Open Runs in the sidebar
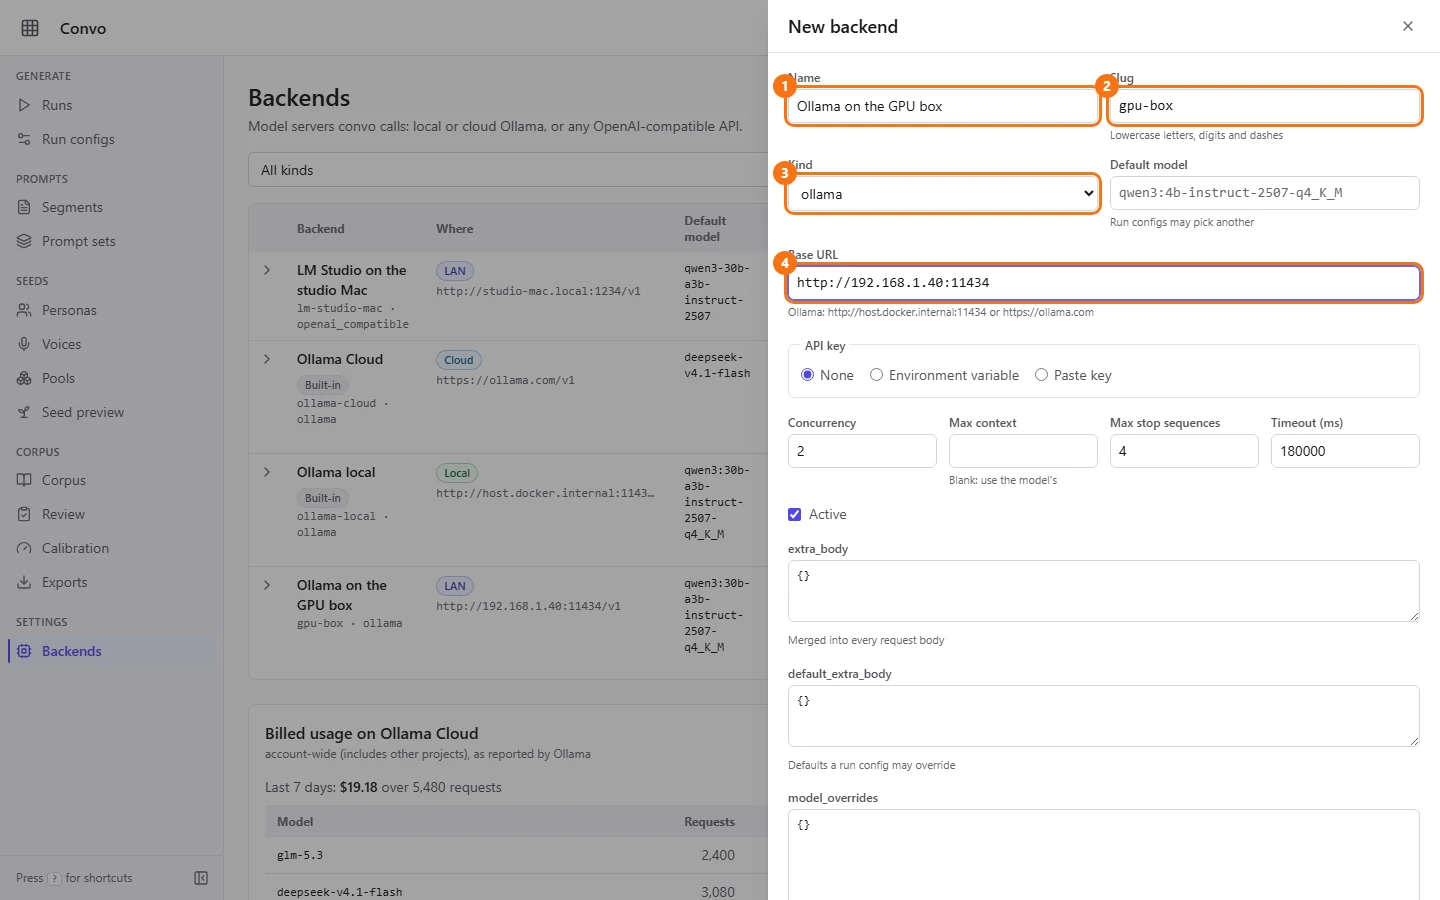This screenshot has width=1440, height=900. (x=111, y=105)
